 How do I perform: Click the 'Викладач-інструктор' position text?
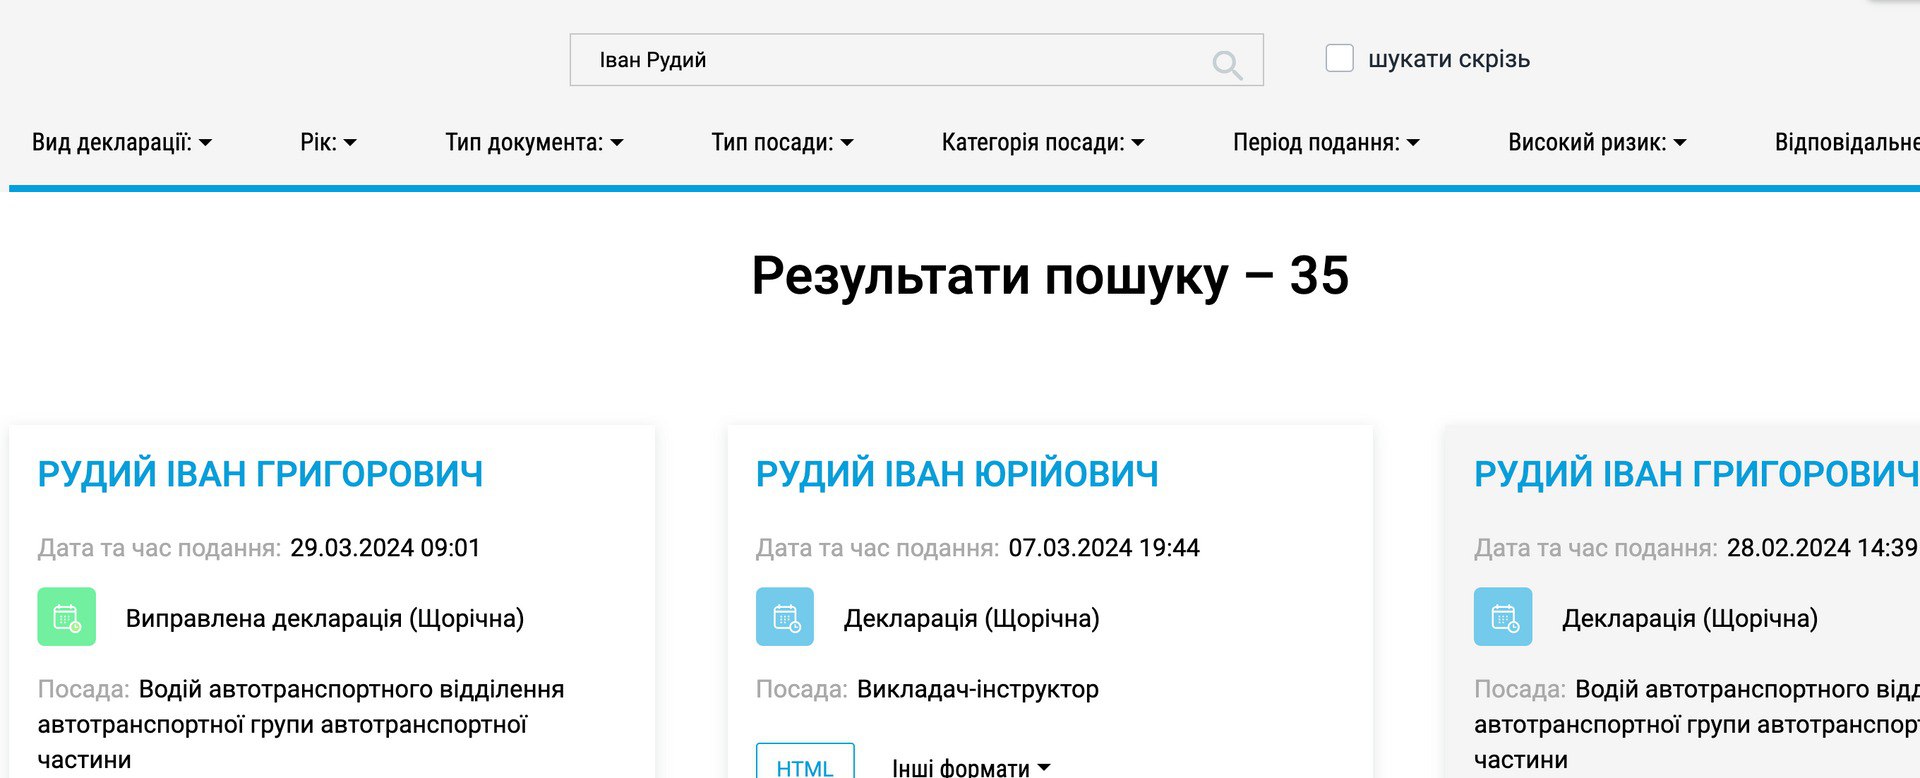pos(978,689)
